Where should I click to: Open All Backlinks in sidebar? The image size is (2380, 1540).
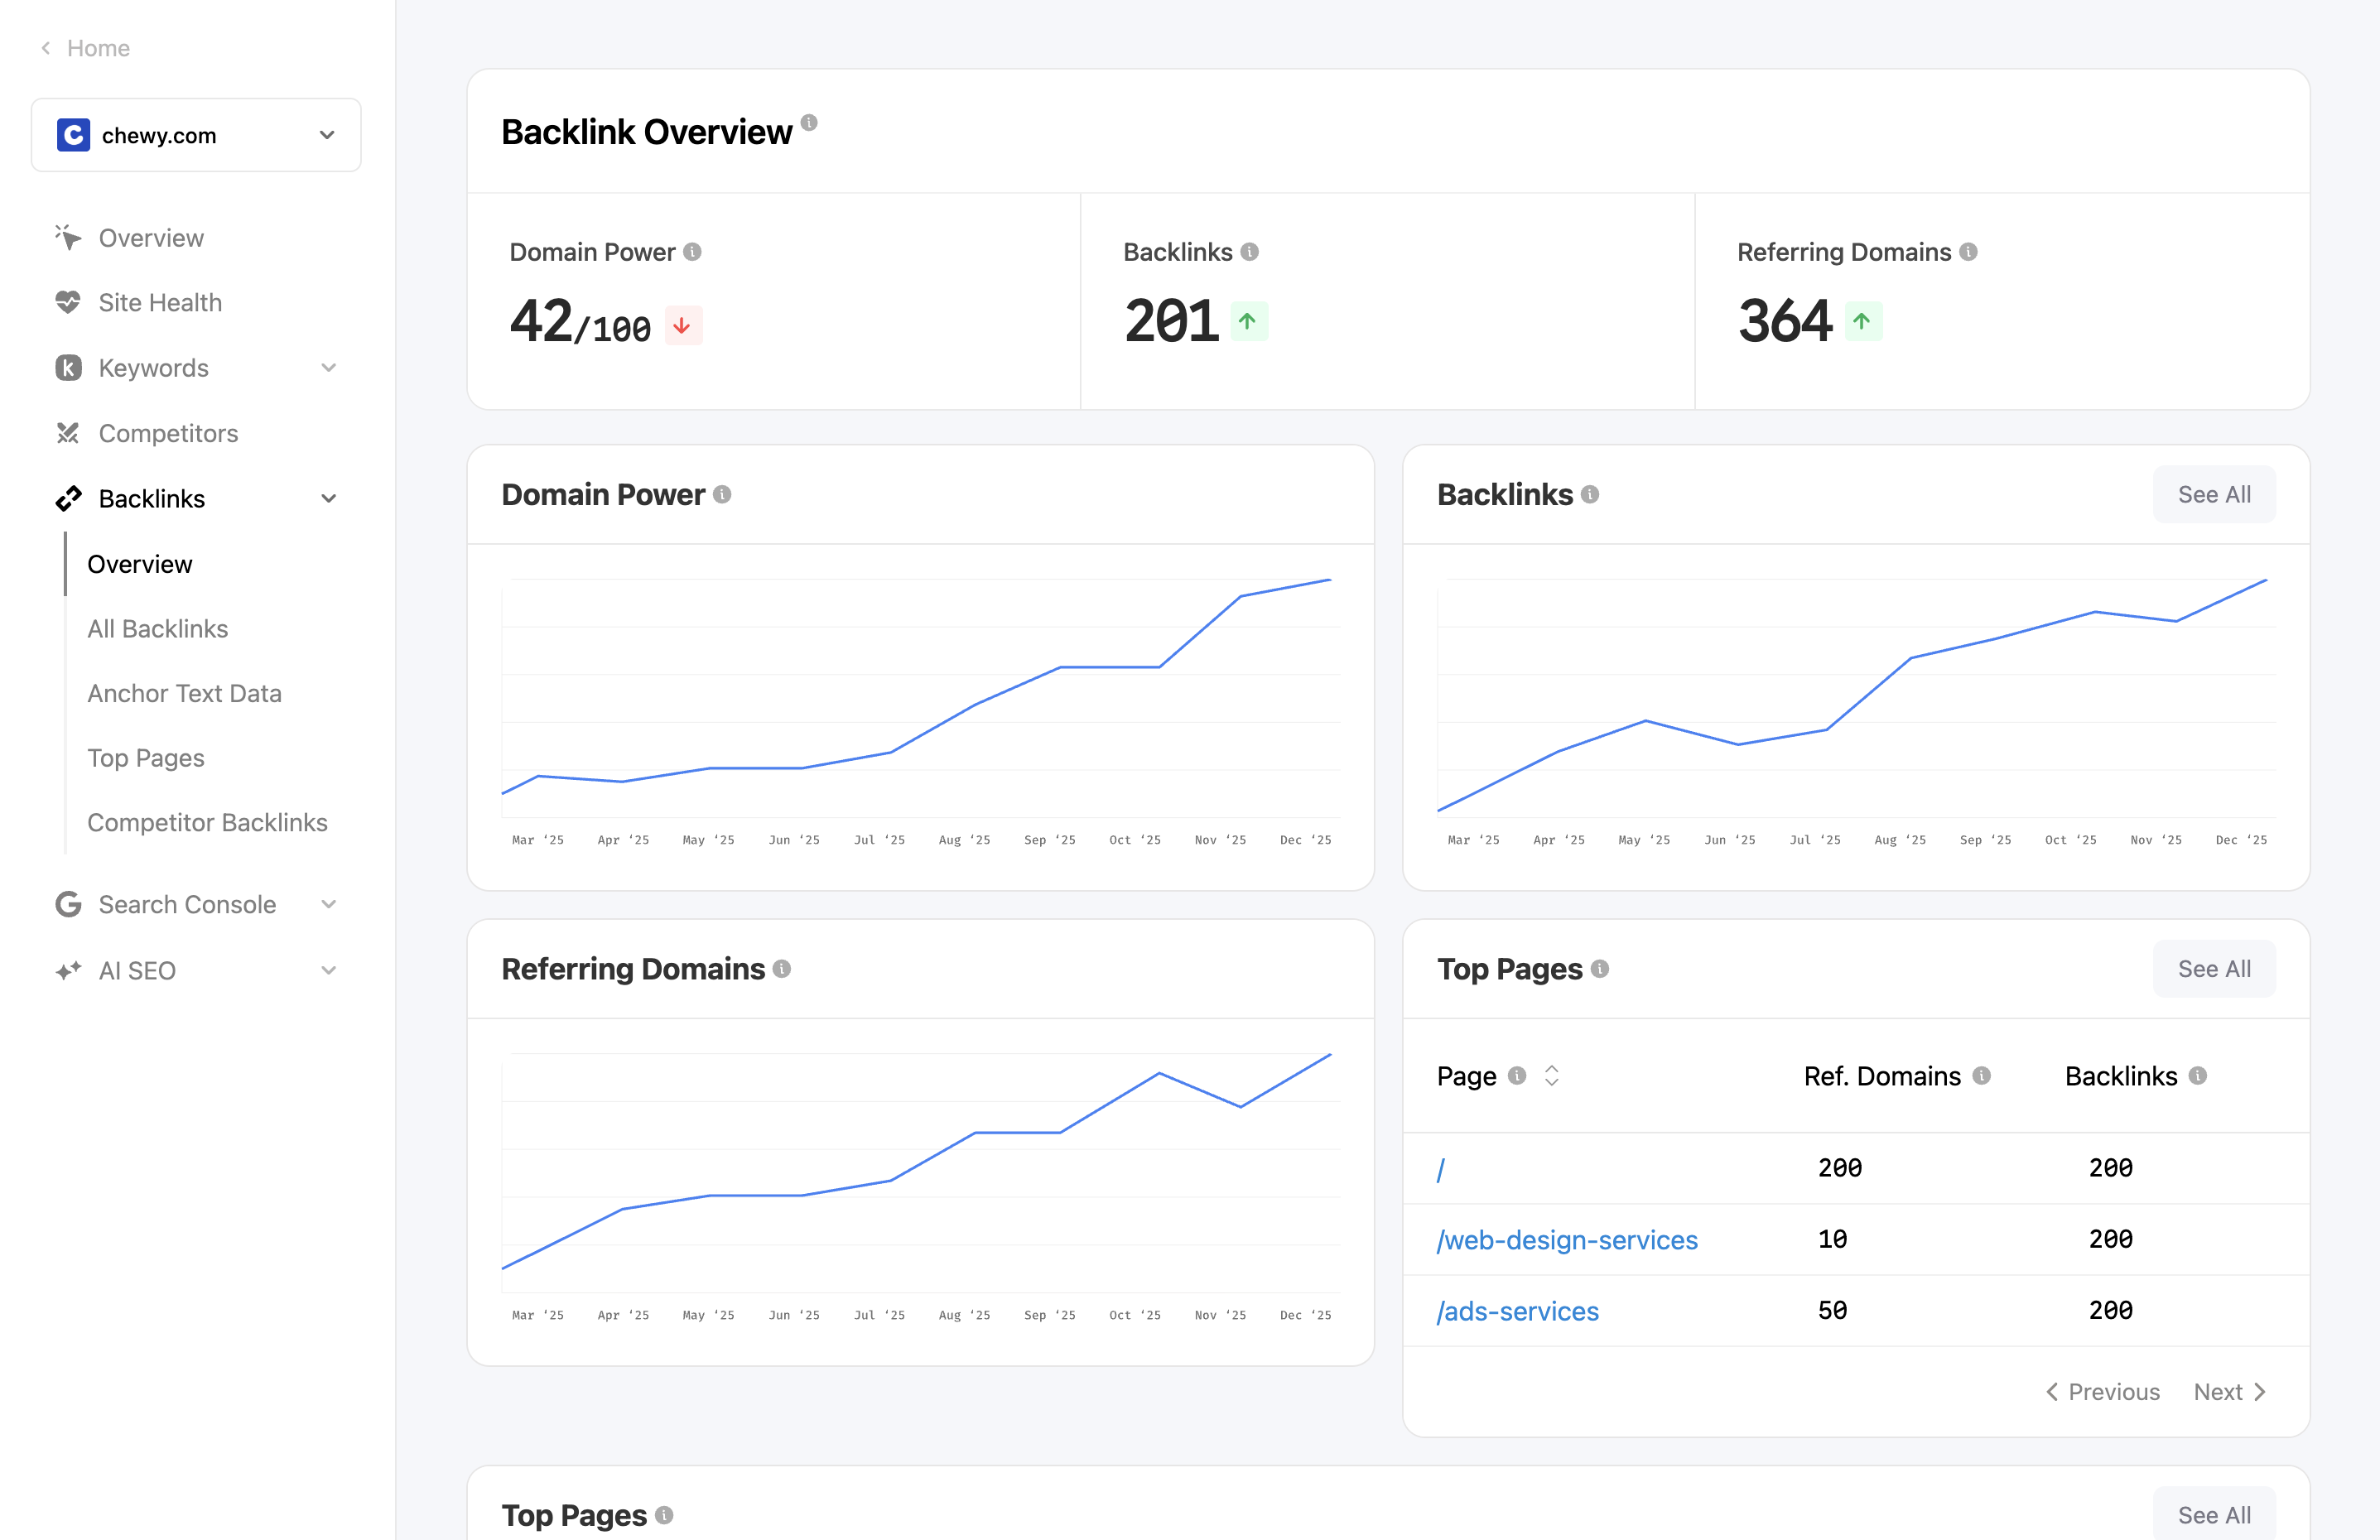point(157,628)
